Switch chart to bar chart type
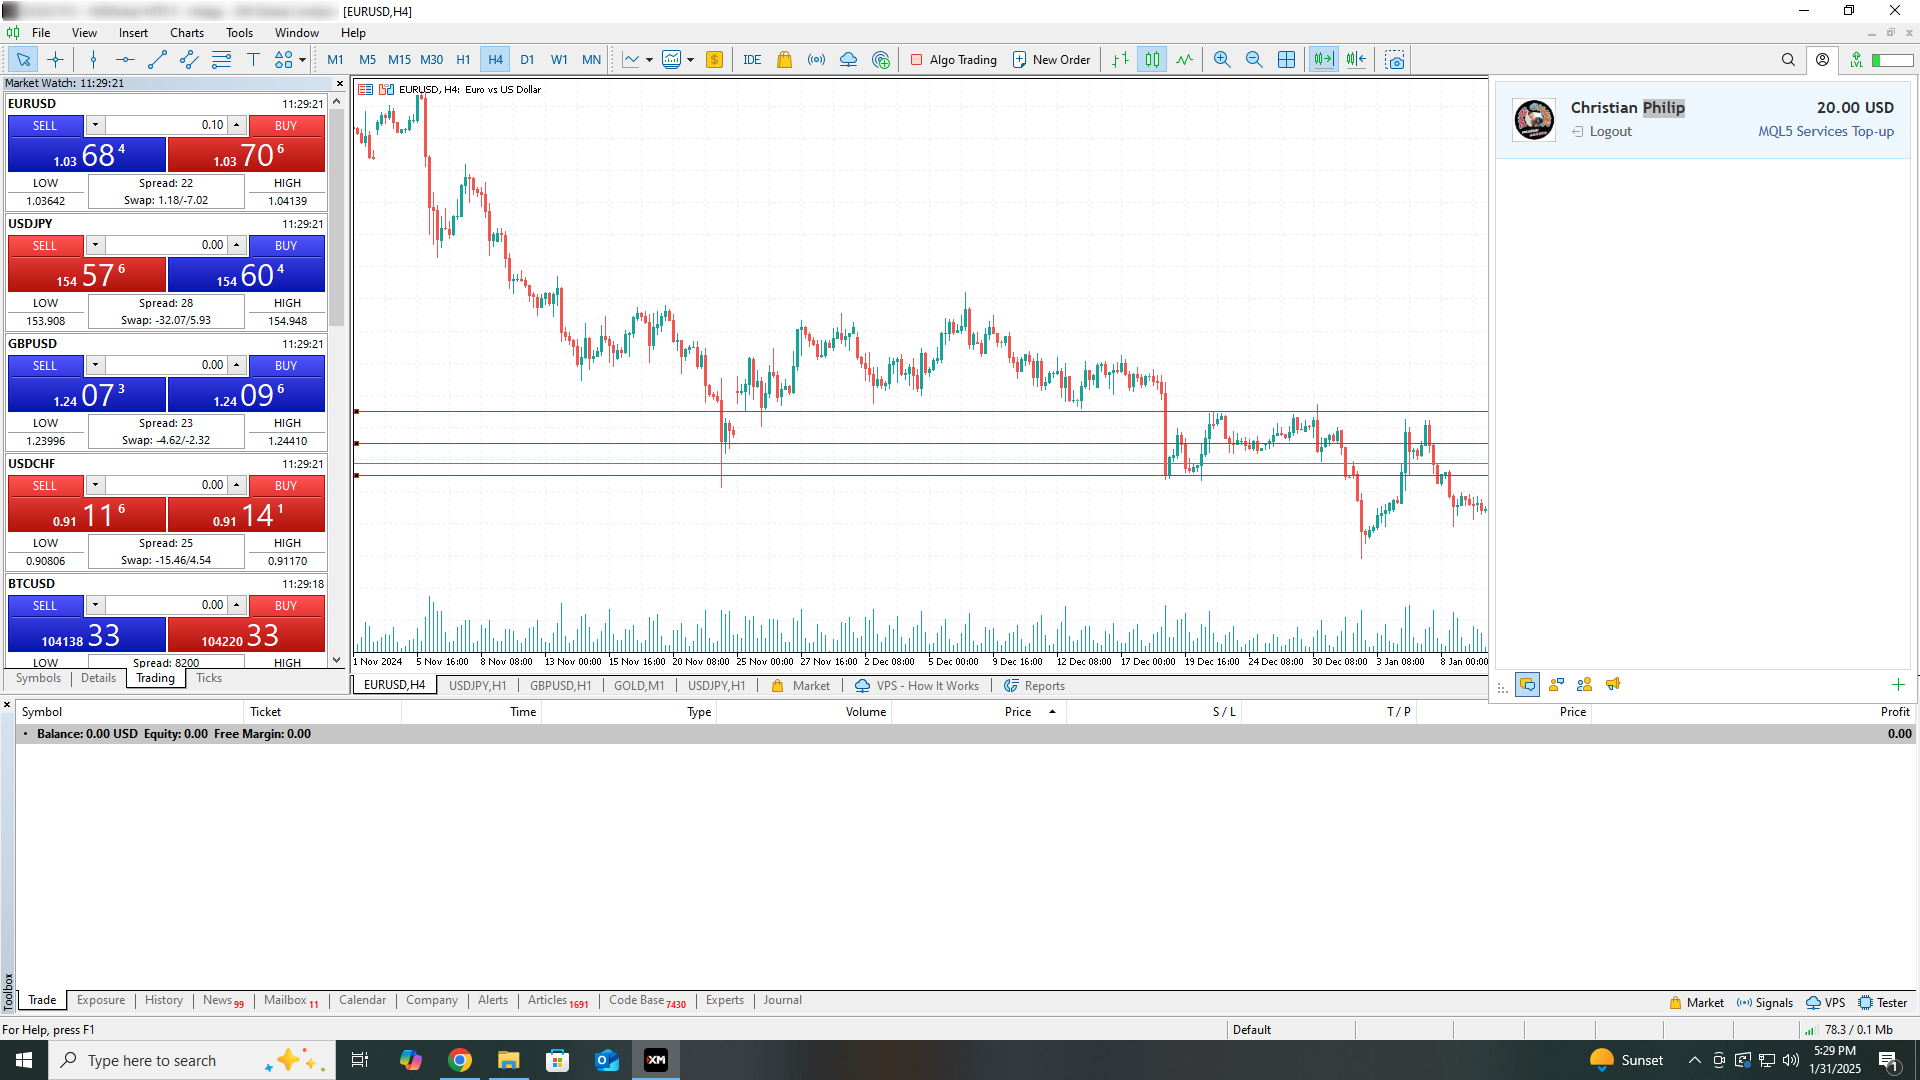 coord(1121,60)
